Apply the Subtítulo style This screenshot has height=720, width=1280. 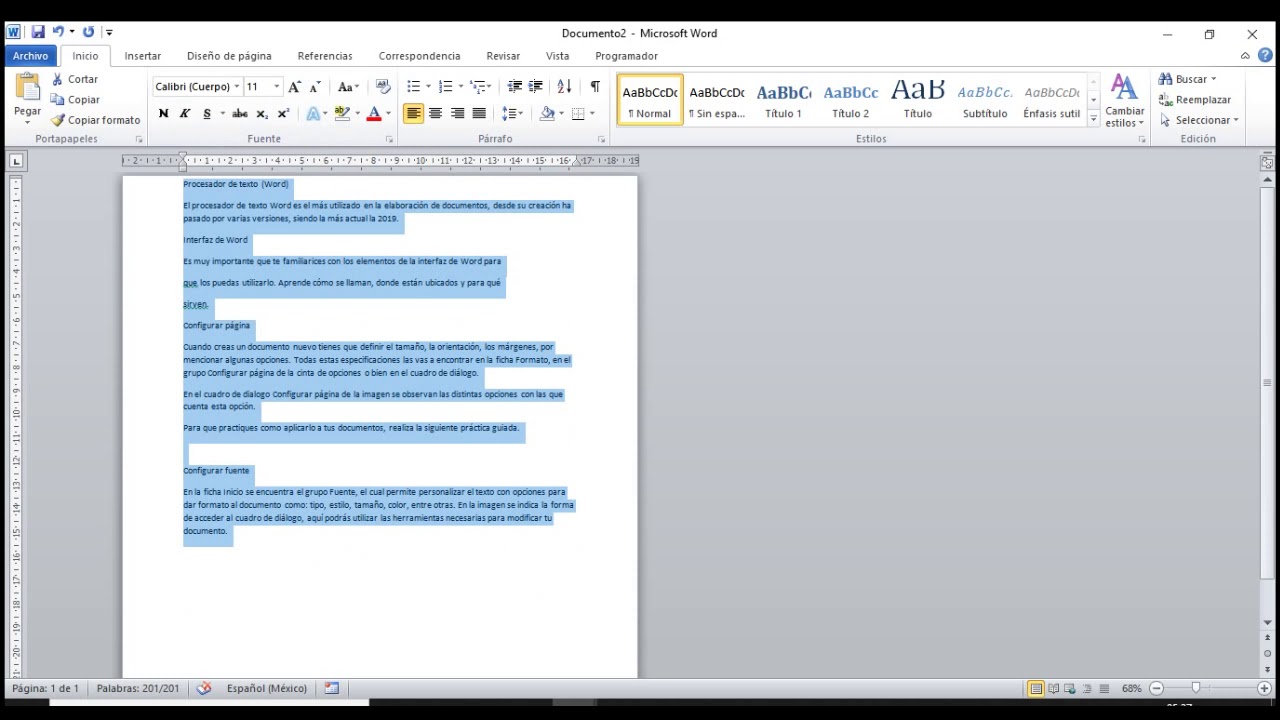click(x=985, y=99)
